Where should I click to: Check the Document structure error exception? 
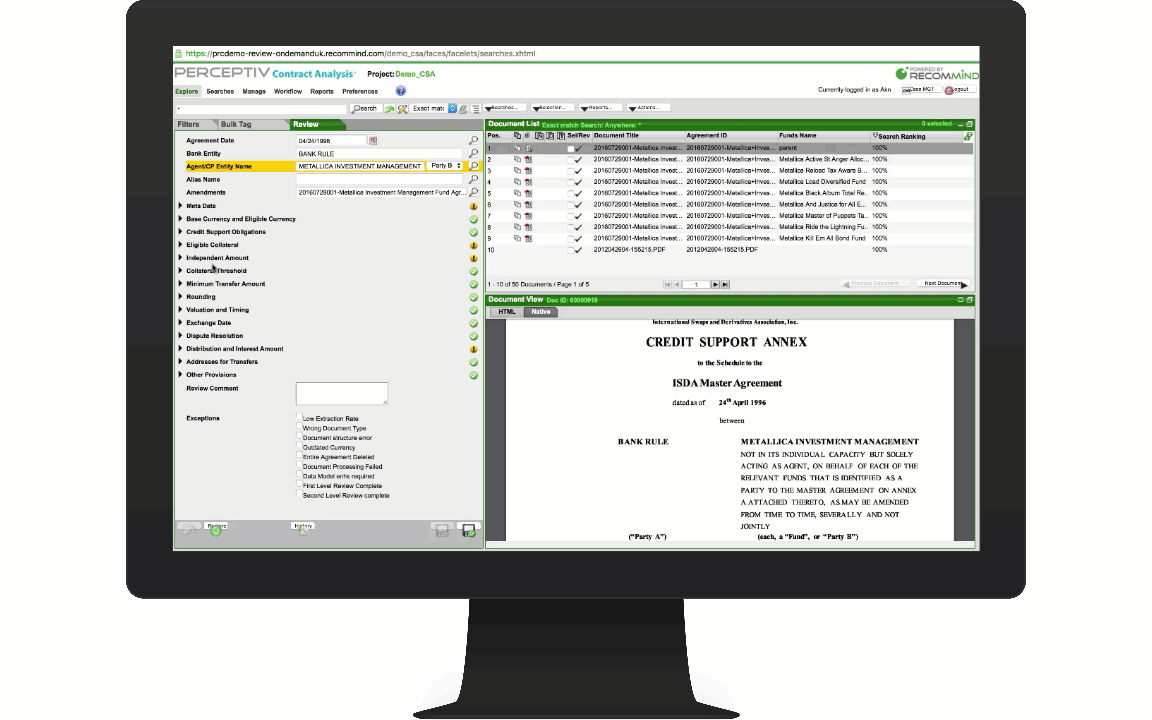pyautogui.click(x=299, y=436)
